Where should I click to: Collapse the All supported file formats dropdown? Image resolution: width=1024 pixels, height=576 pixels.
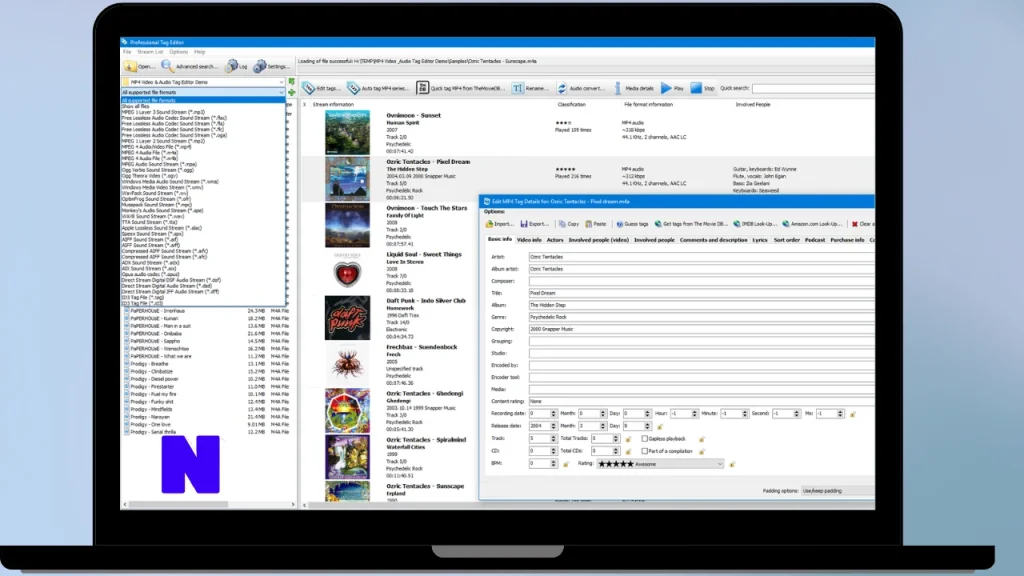tap(281, 93)
